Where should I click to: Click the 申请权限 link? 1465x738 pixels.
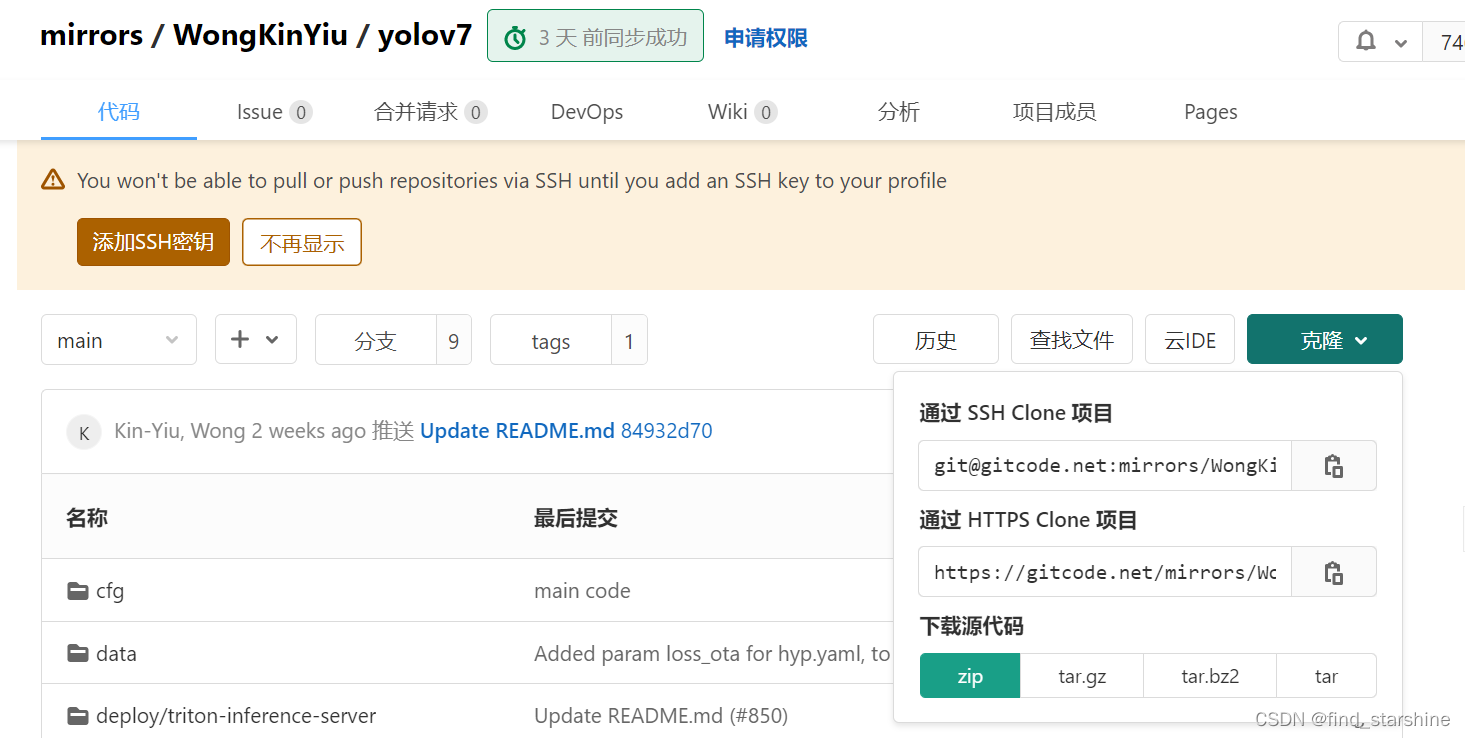click(766, 38)
